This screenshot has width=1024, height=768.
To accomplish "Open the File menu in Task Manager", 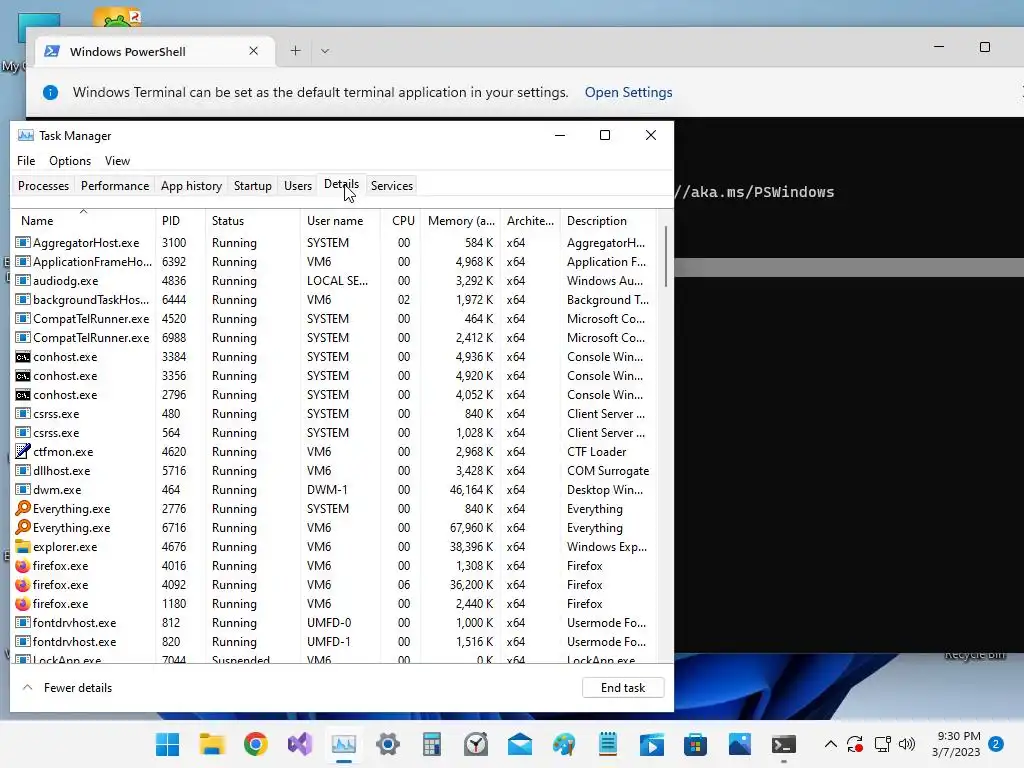I will pos(26,161).
